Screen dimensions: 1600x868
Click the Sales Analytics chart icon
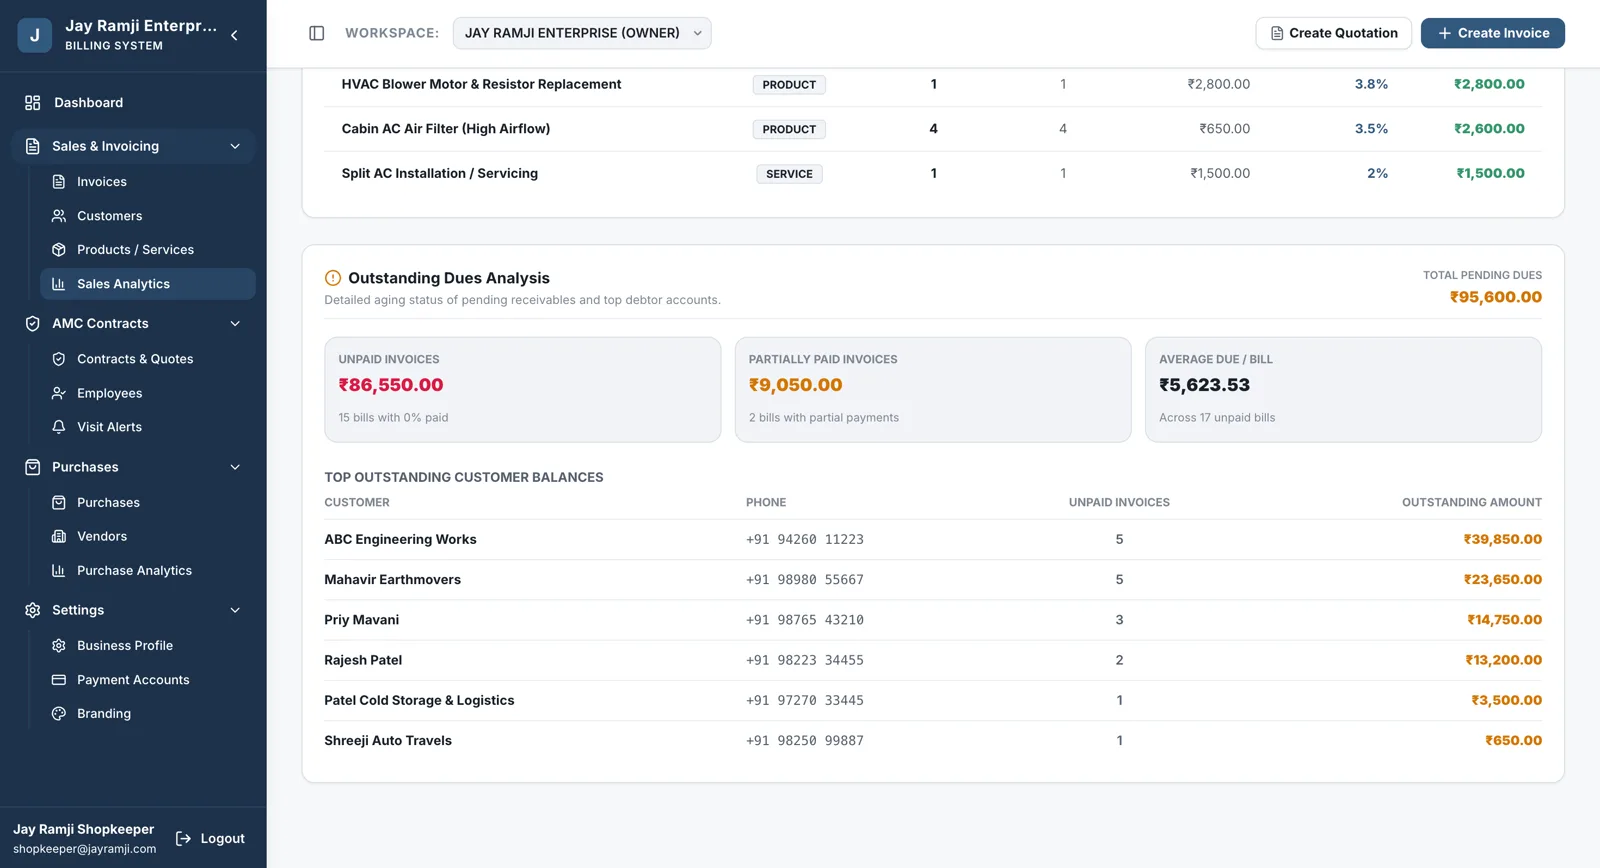tap(59, 284)
